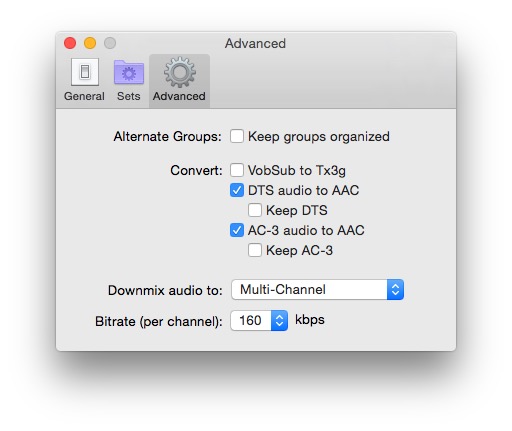Switch to the Sets tab label
Screen dimensions: 512x431
pyautogui.click(x=129, y=96)
